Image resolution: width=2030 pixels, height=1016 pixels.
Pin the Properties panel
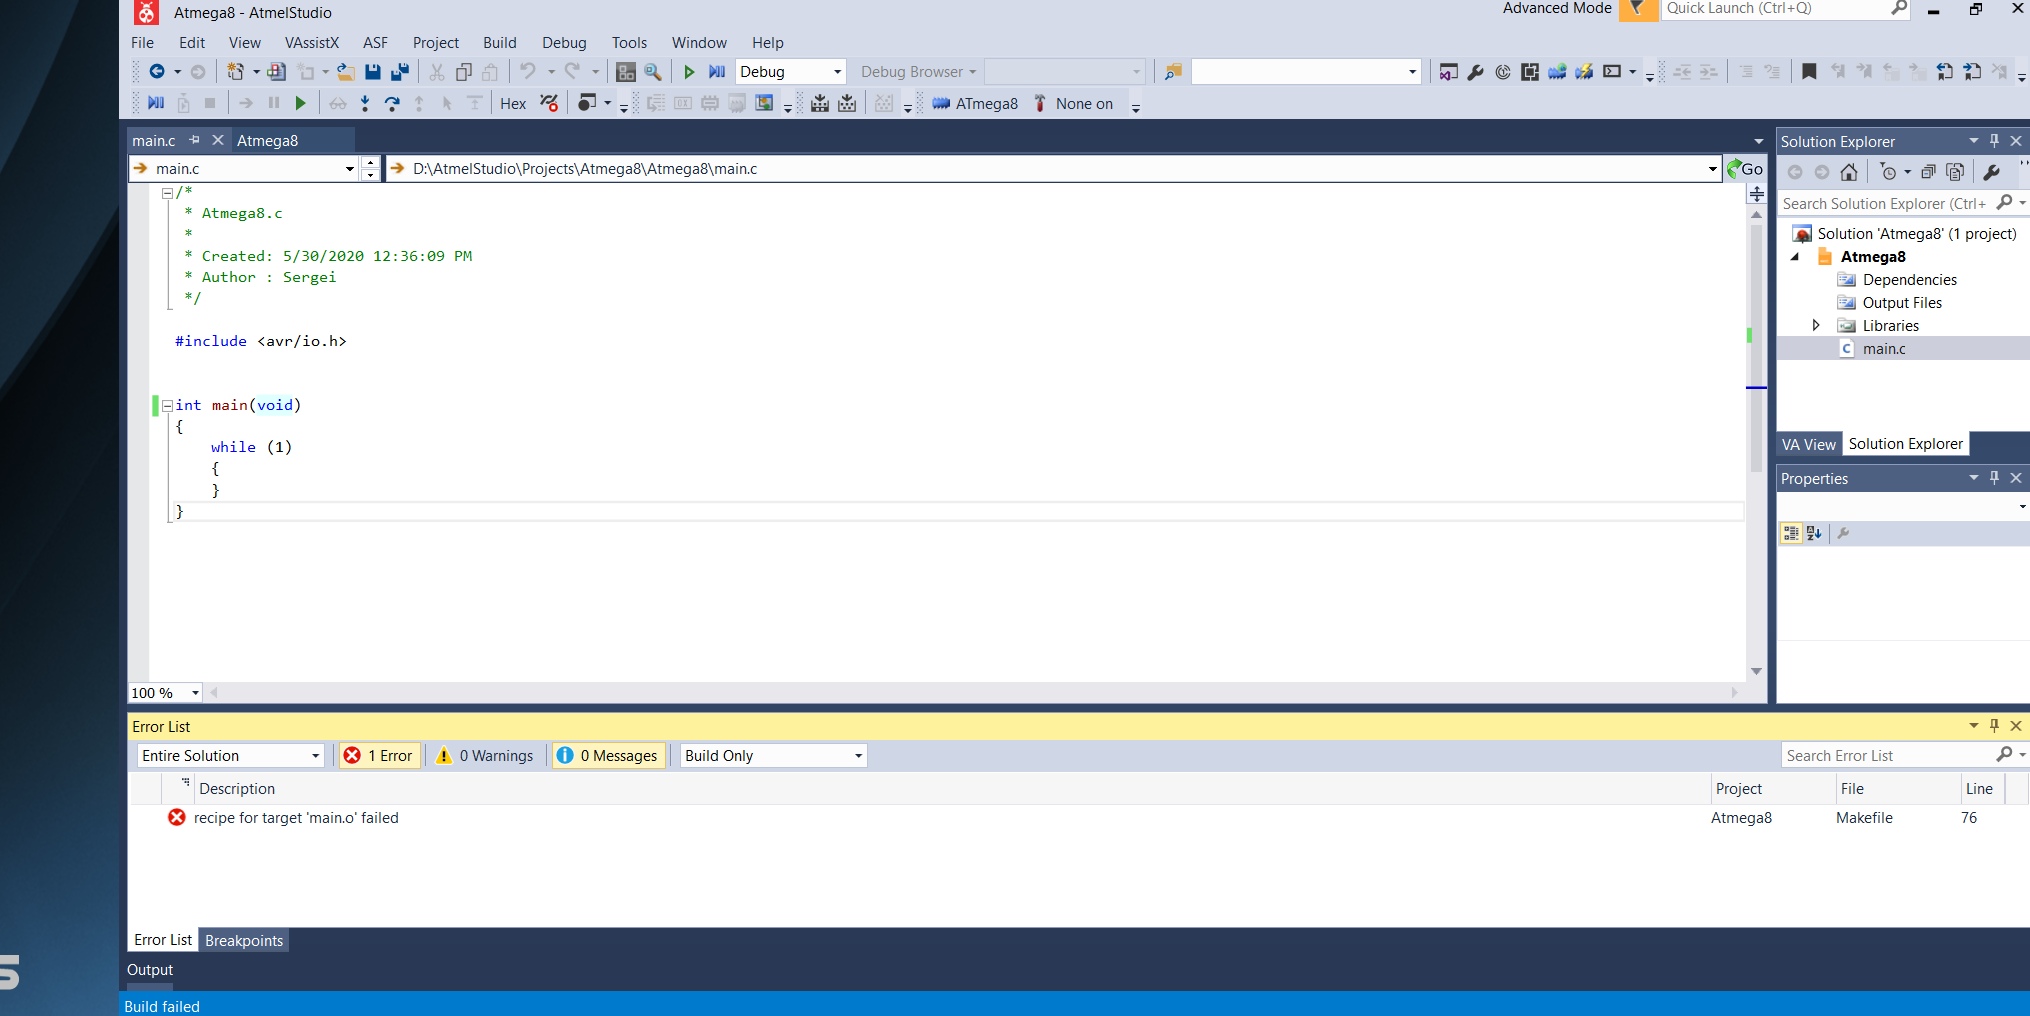1994,478
